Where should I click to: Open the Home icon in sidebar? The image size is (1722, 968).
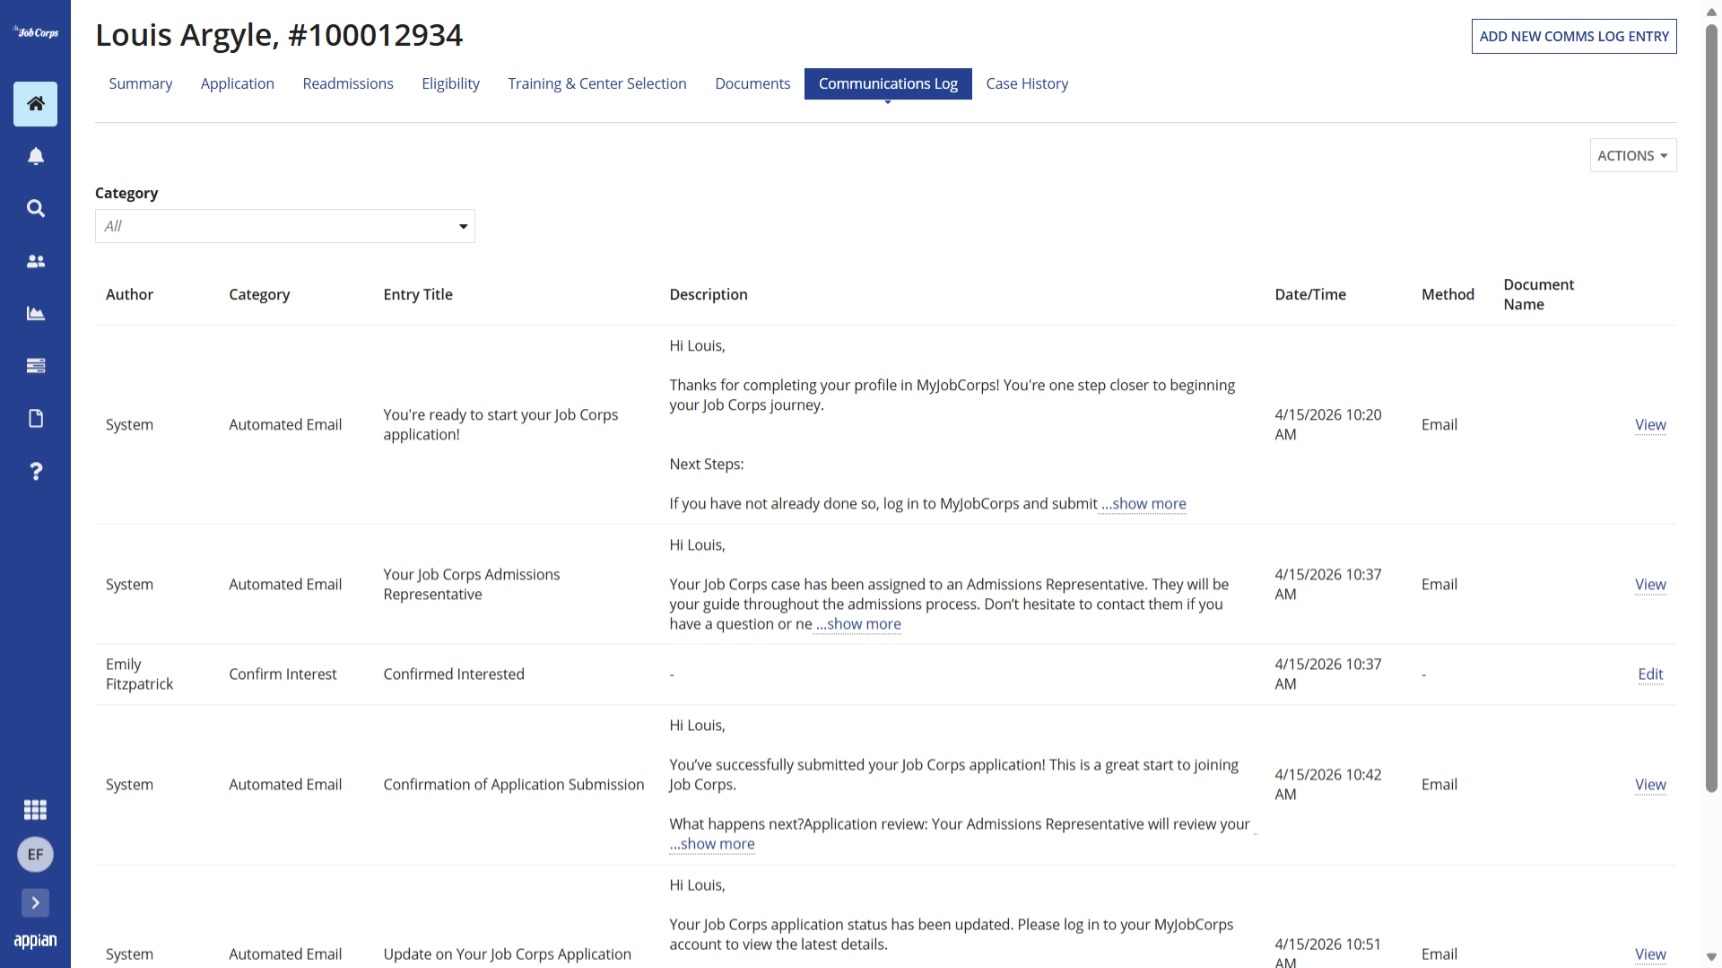(x=35, y=104)
